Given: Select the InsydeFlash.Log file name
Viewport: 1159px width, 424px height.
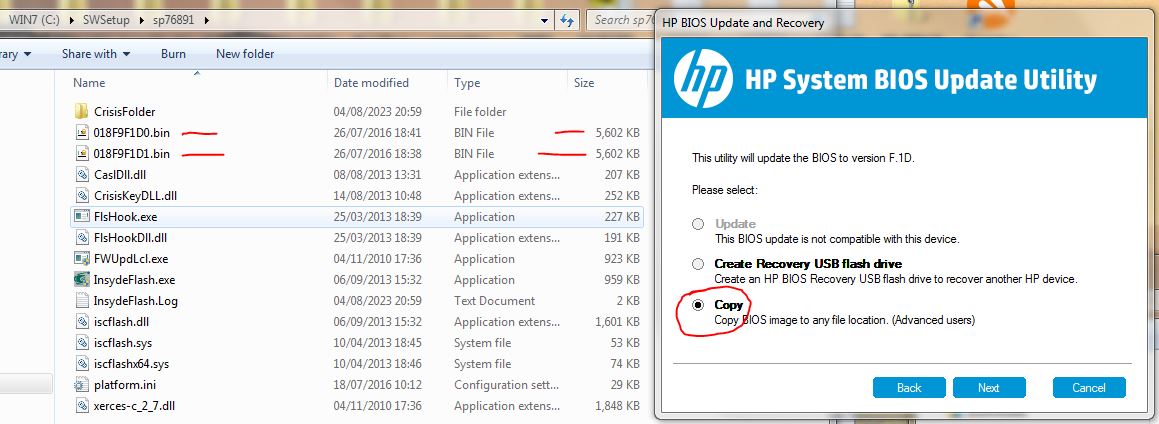Looking at the screenshot, I should (x=135, y=301).
